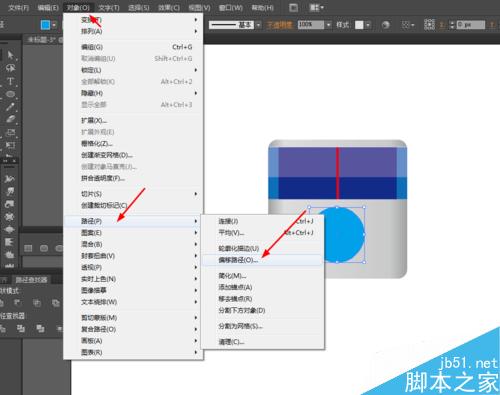Select the Pucker tool in floating strip
The height and width of the screenshot is (395, 500).
pos(9,217)
